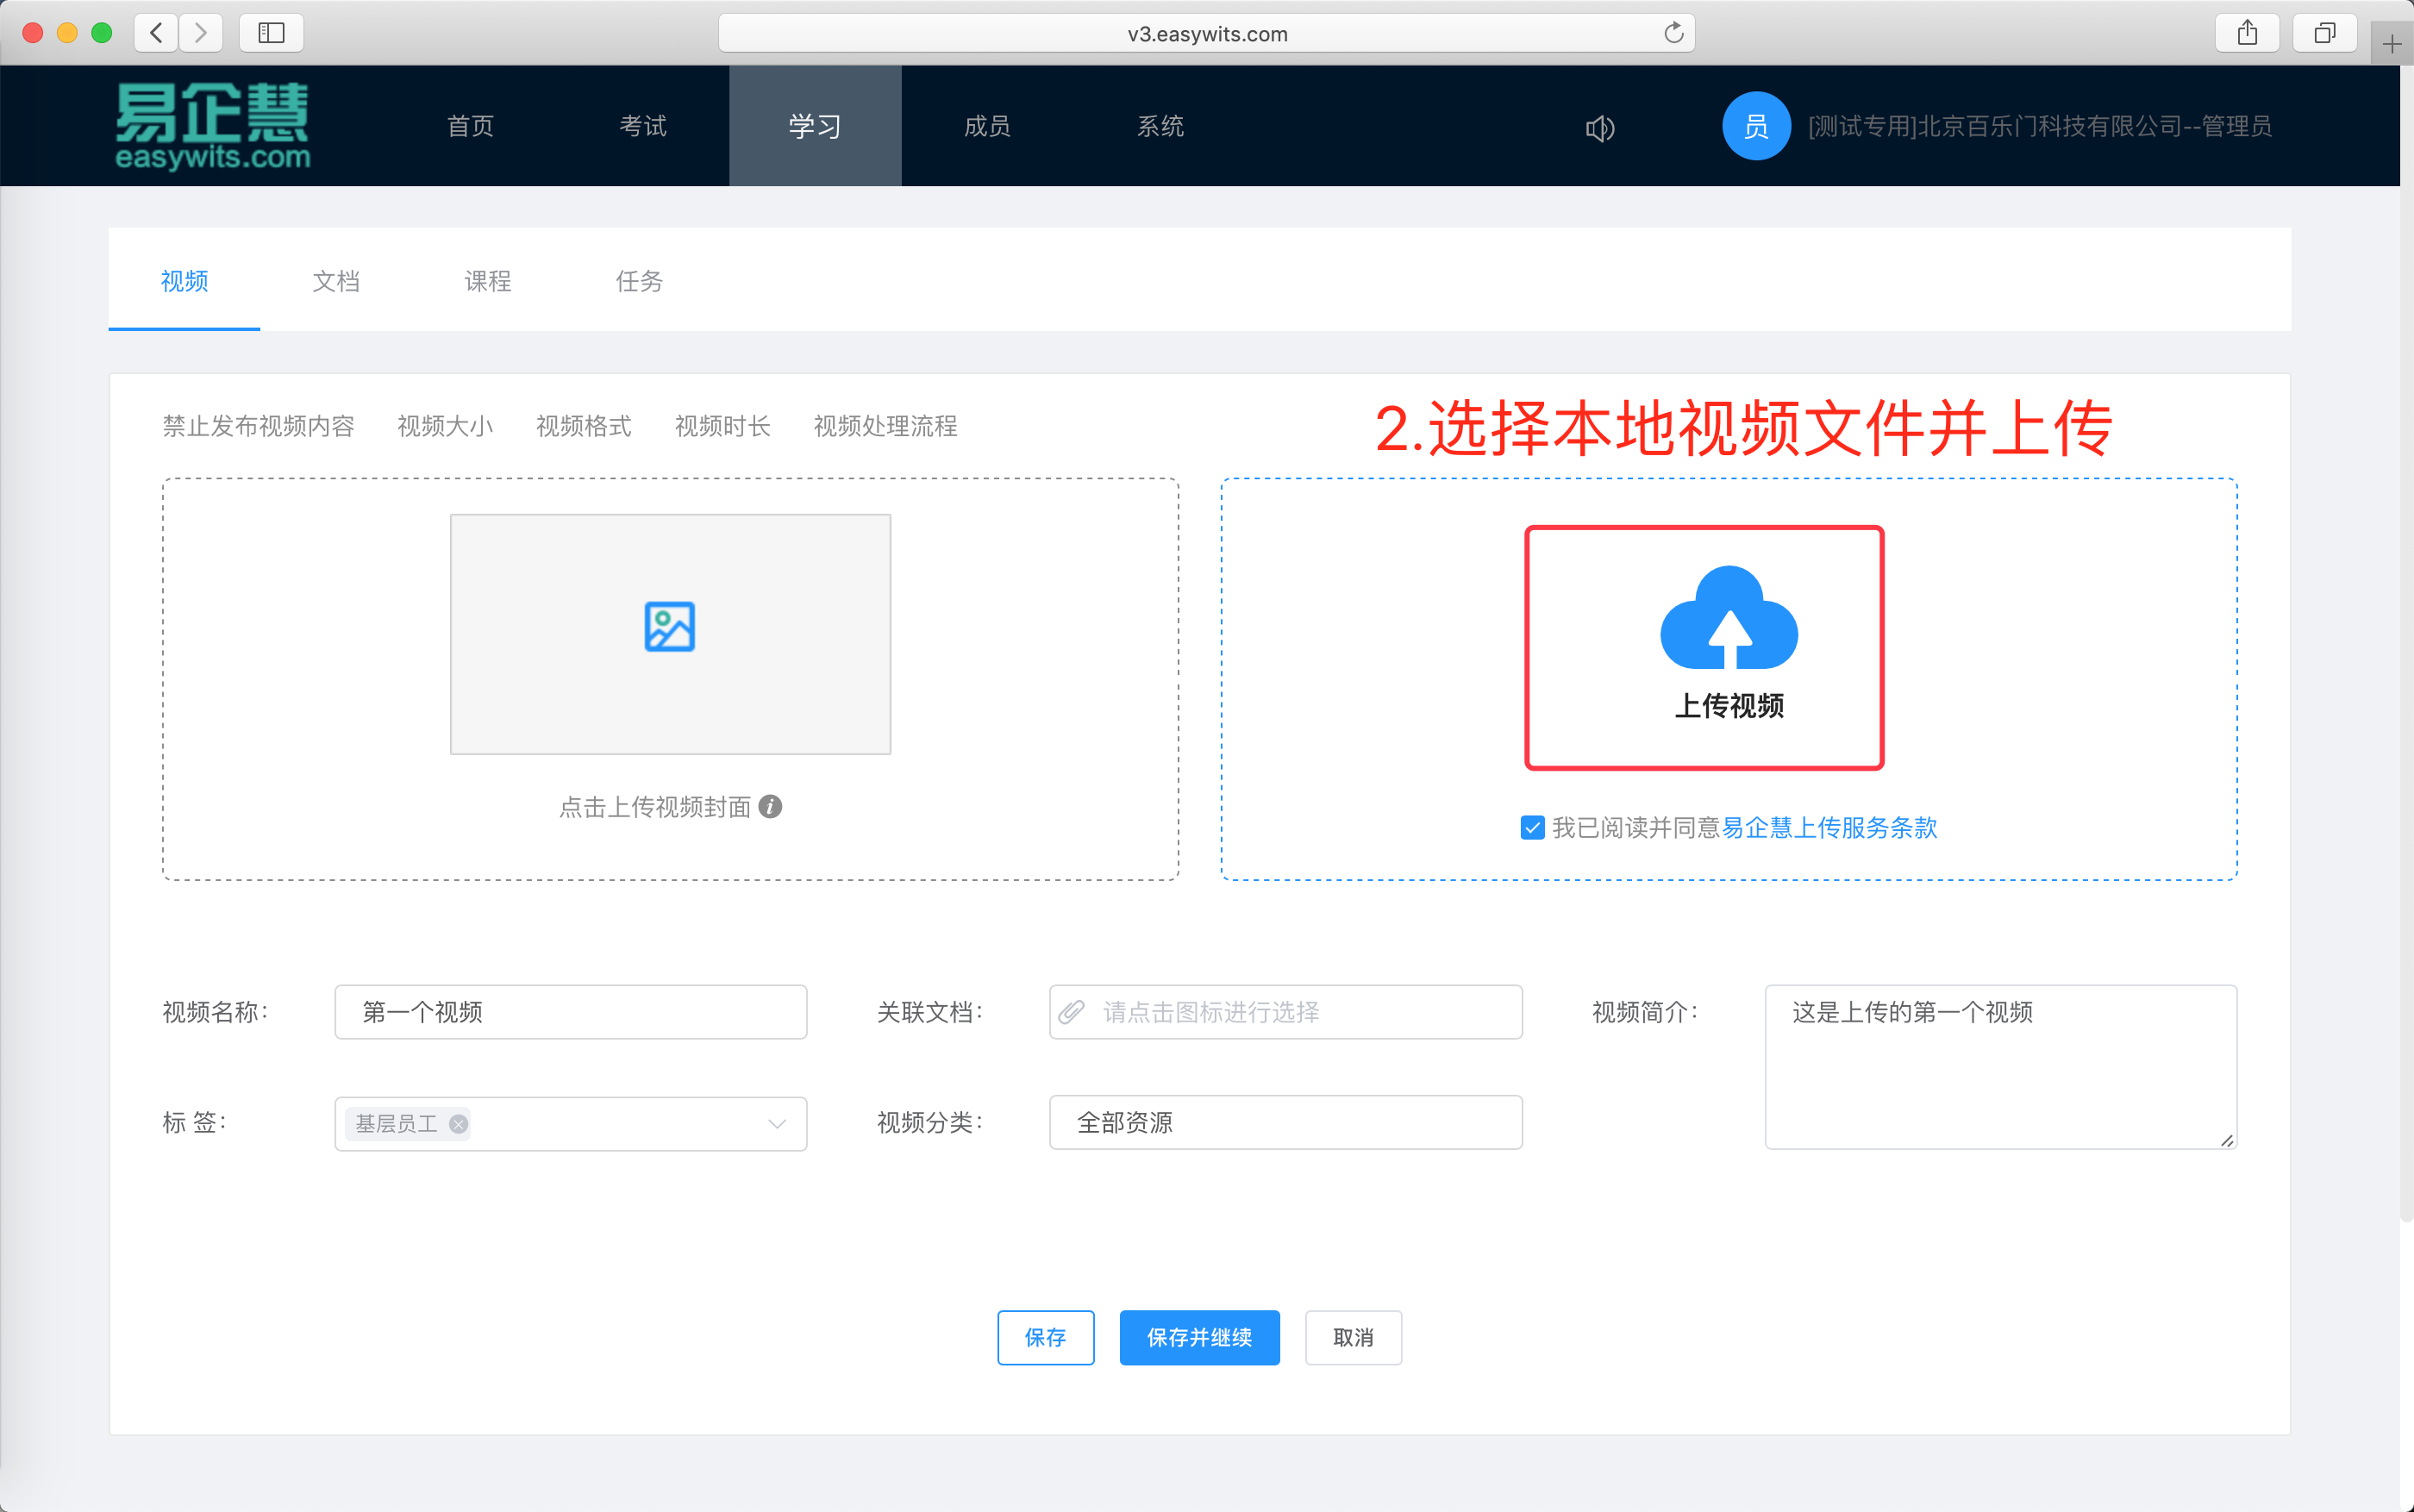Click the 视频名称 input field
The width and height of the screenshot is (2414, 1512).
(x=570, y=1012)
